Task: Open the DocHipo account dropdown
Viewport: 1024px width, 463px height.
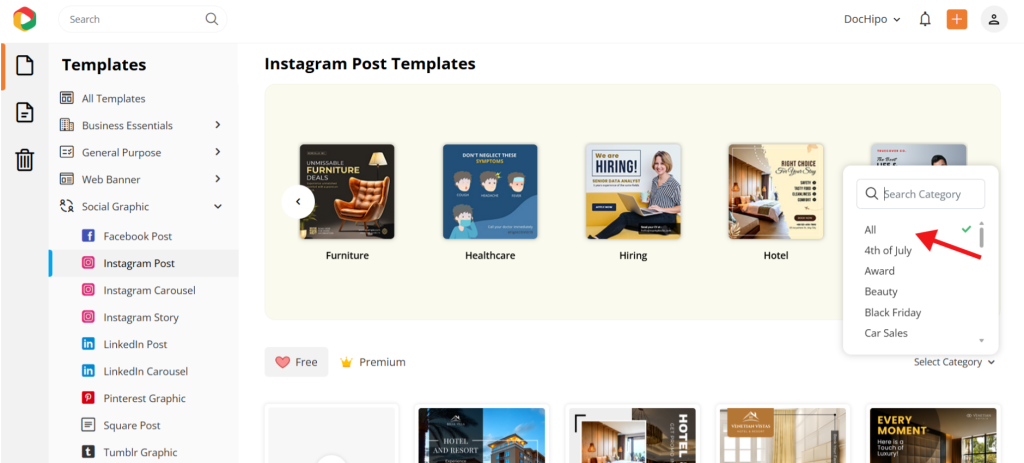Action: (872, 19)
